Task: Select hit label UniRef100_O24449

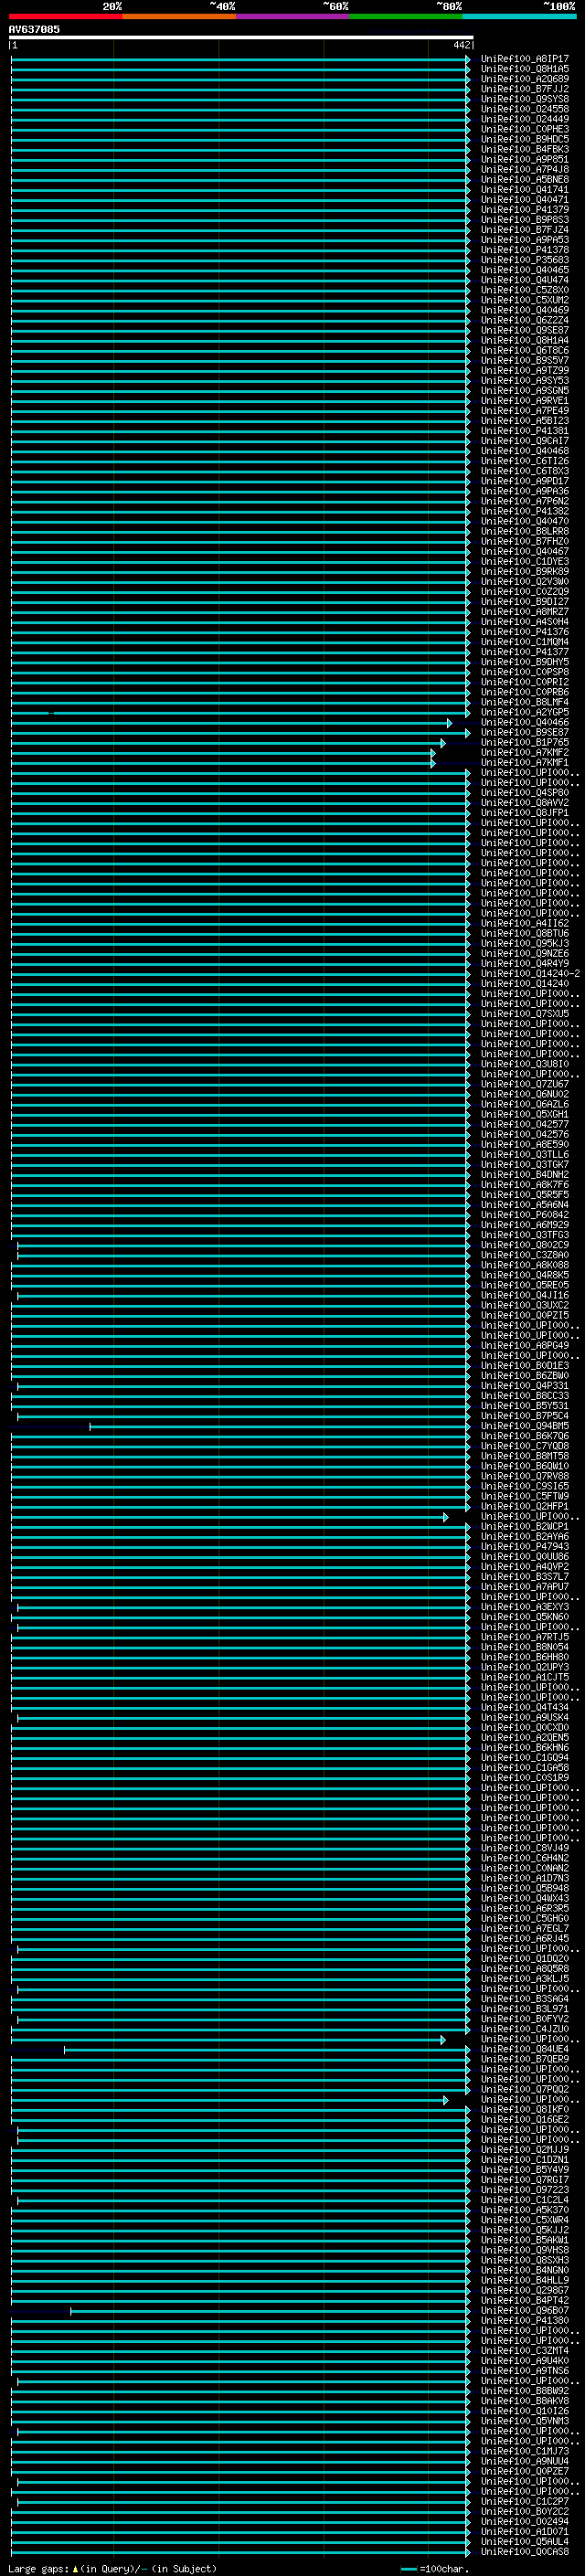Action: click(524, 119)
